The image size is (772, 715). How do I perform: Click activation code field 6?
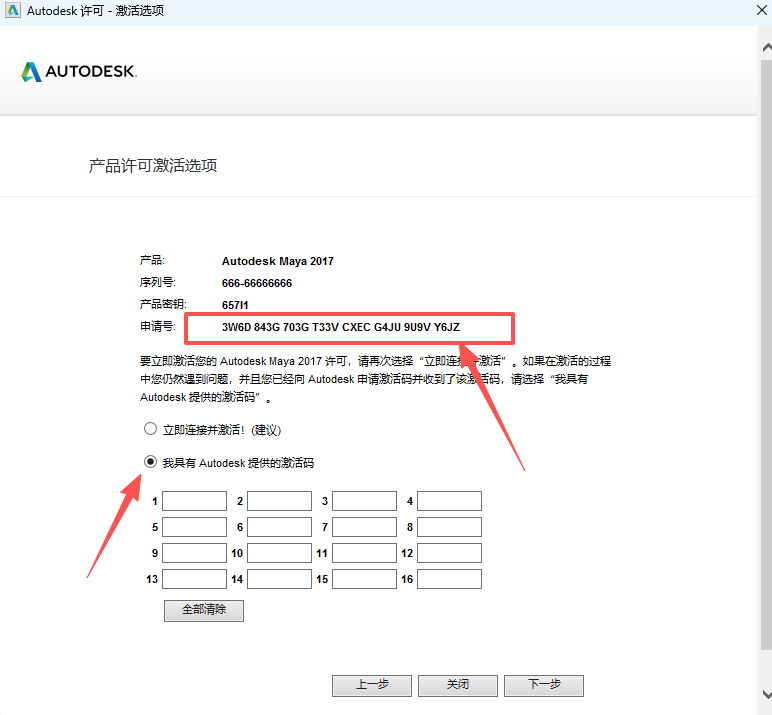tap(279, 527)
